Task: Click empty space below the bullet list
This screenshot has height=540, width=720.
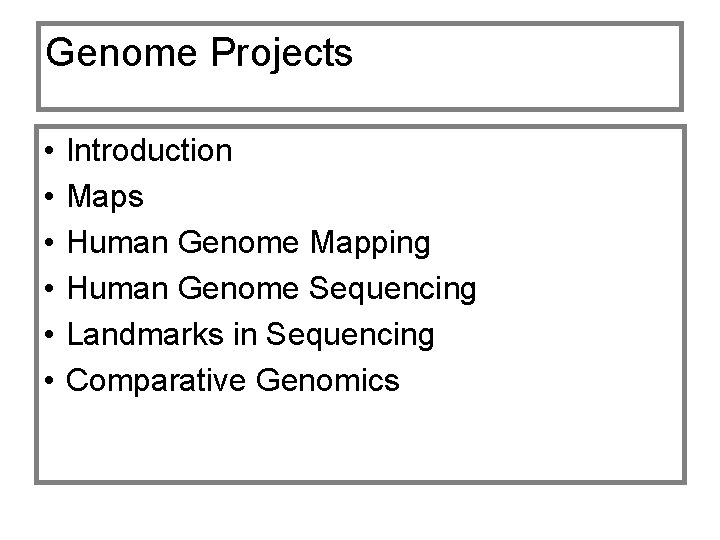Action: click(360, 440)
